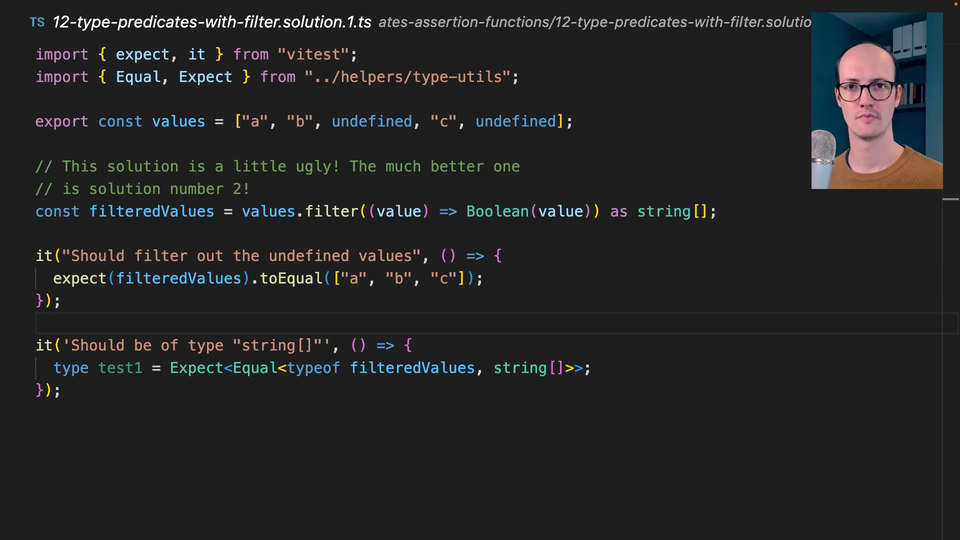The image size is (960, 540).
Task: Click the TS file icon in tab
Action: click(x=36, y=22)
